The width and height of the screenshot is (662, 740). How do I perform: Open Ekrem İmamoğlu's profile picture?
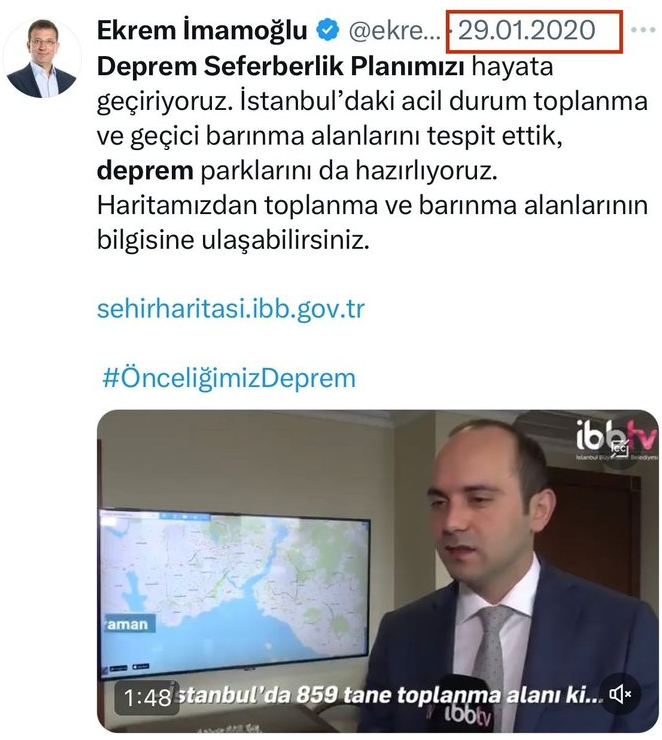point(42,59)
